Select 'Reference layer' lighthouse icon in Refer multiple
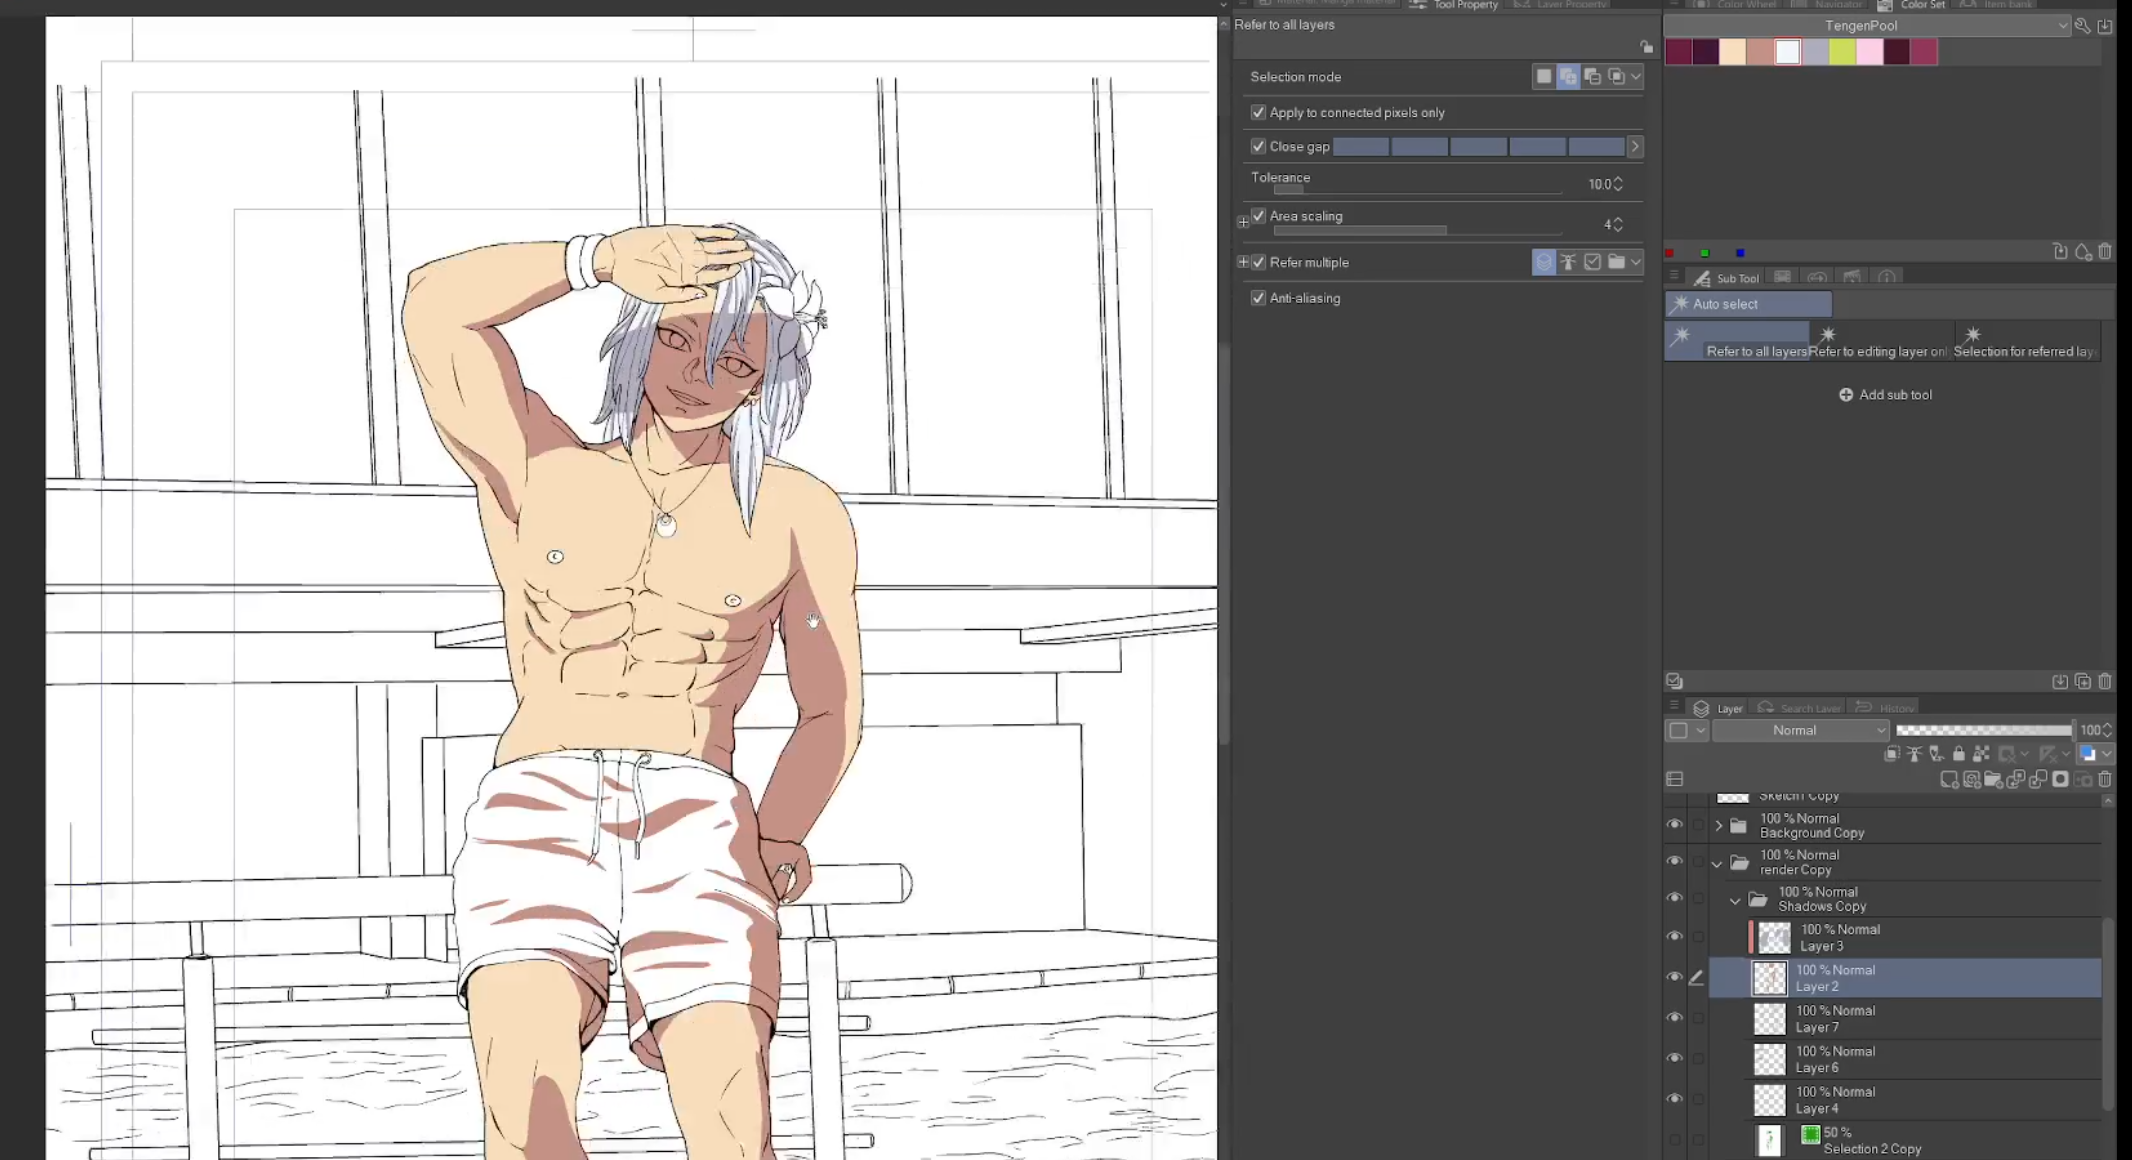2132x1160 pixels. tap(1568, 263)
